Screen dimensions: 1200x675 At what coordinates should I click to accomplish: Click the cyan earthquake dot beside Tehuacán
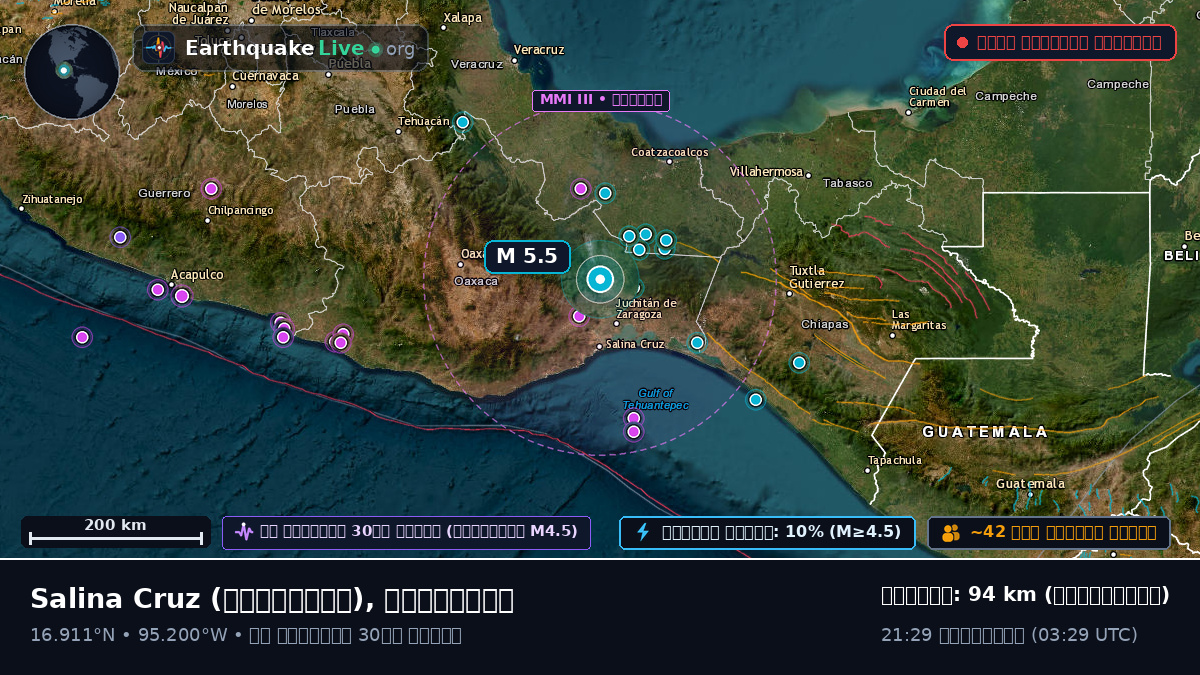click(x=462, y=122)
